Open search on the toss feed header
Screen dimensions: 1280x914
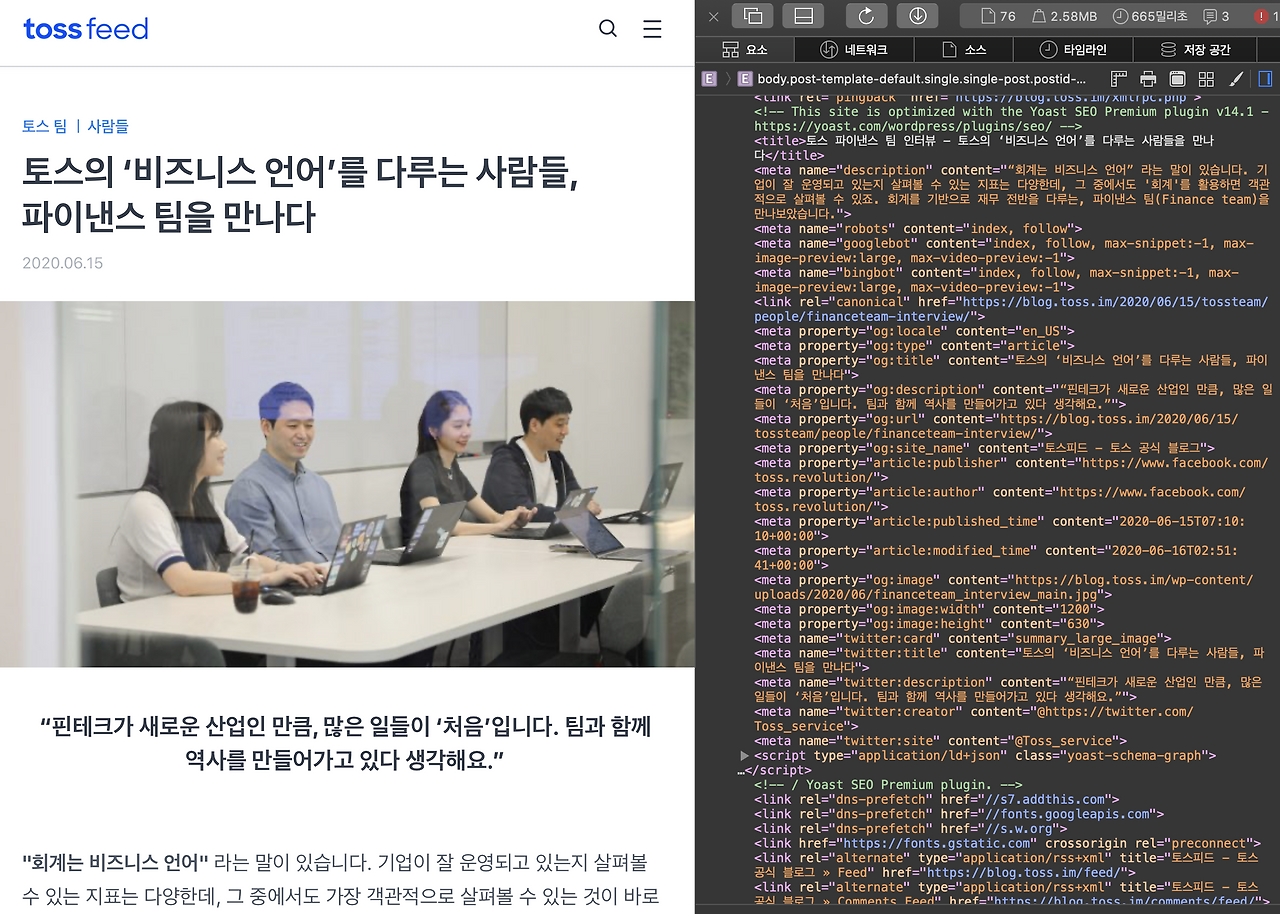(607, 29)
